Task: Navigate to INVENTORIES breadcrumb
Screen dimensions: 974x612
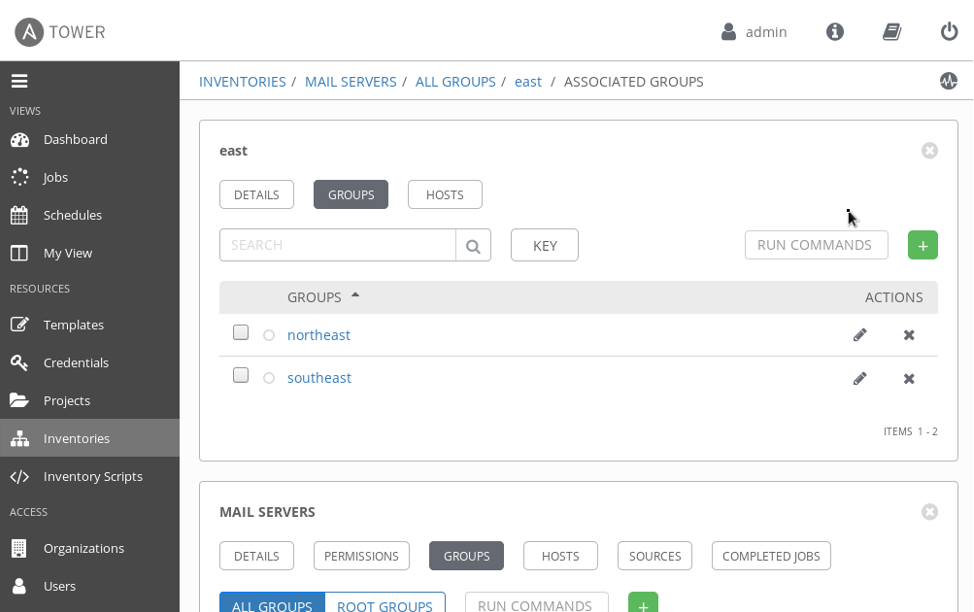Action: 242,82
